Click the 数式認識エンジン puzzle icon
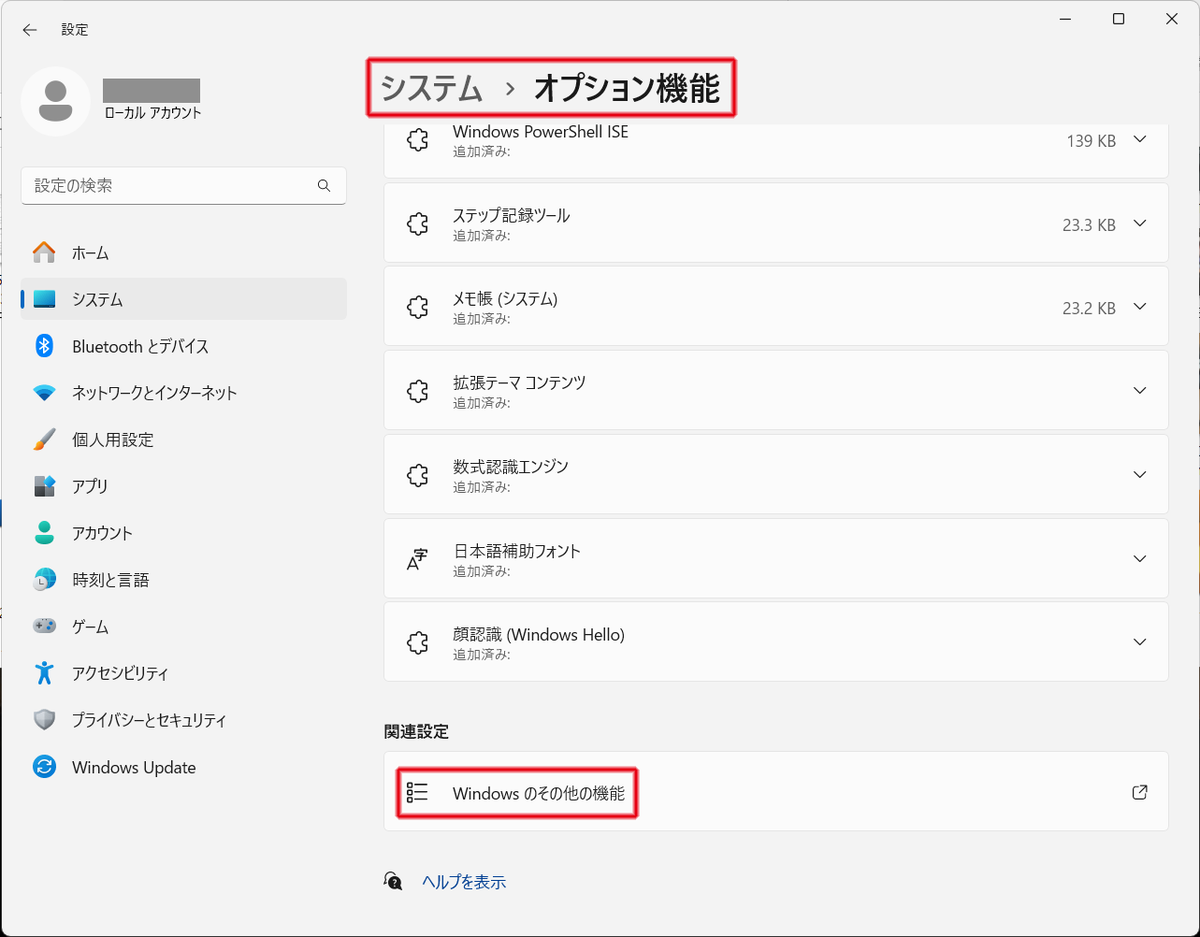The width and height of the screenshot is (1200, 937). click(x=418, y=475)
